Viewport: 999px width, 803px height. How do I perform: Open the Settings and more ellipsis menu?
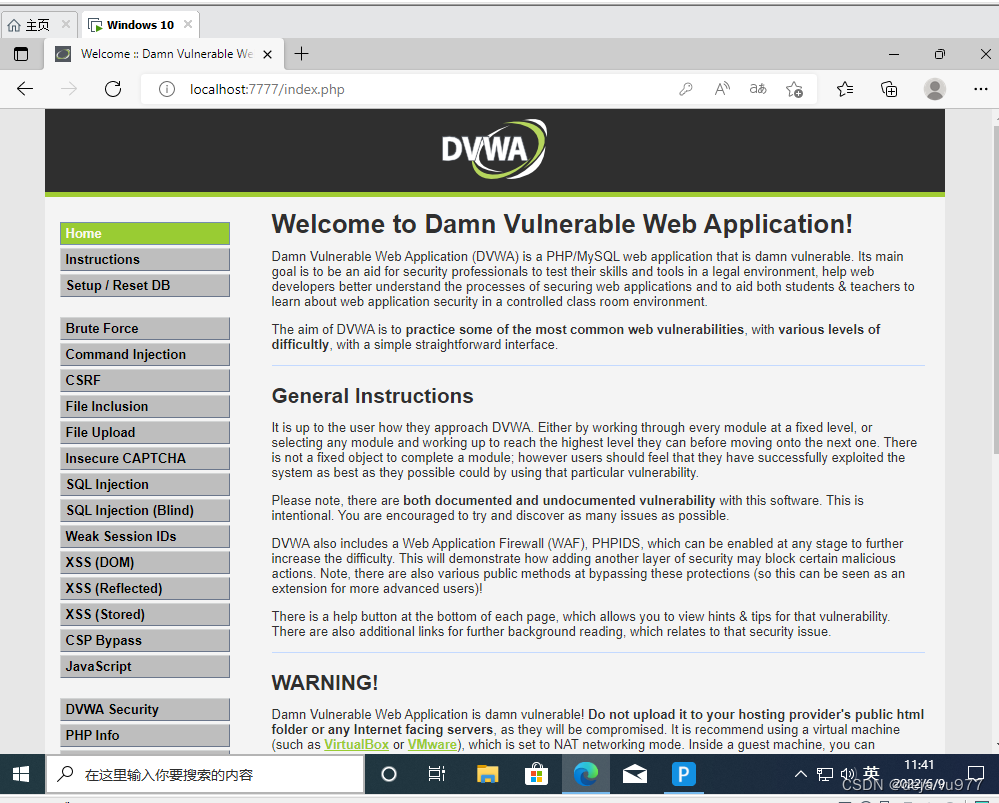(981, 89)
